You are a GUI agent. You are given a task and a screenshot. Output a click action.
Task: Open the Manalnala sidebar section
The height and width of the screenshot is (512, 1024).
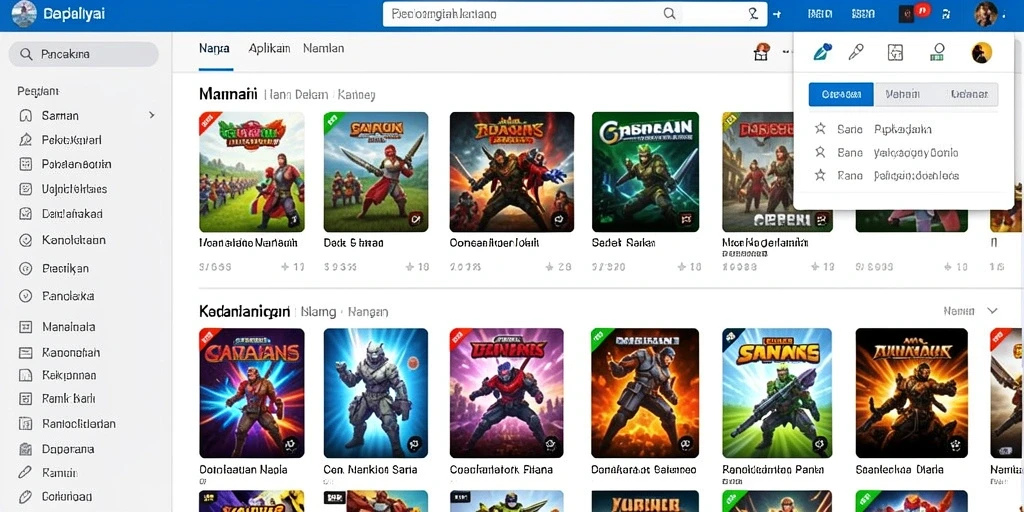click(69, 327)
